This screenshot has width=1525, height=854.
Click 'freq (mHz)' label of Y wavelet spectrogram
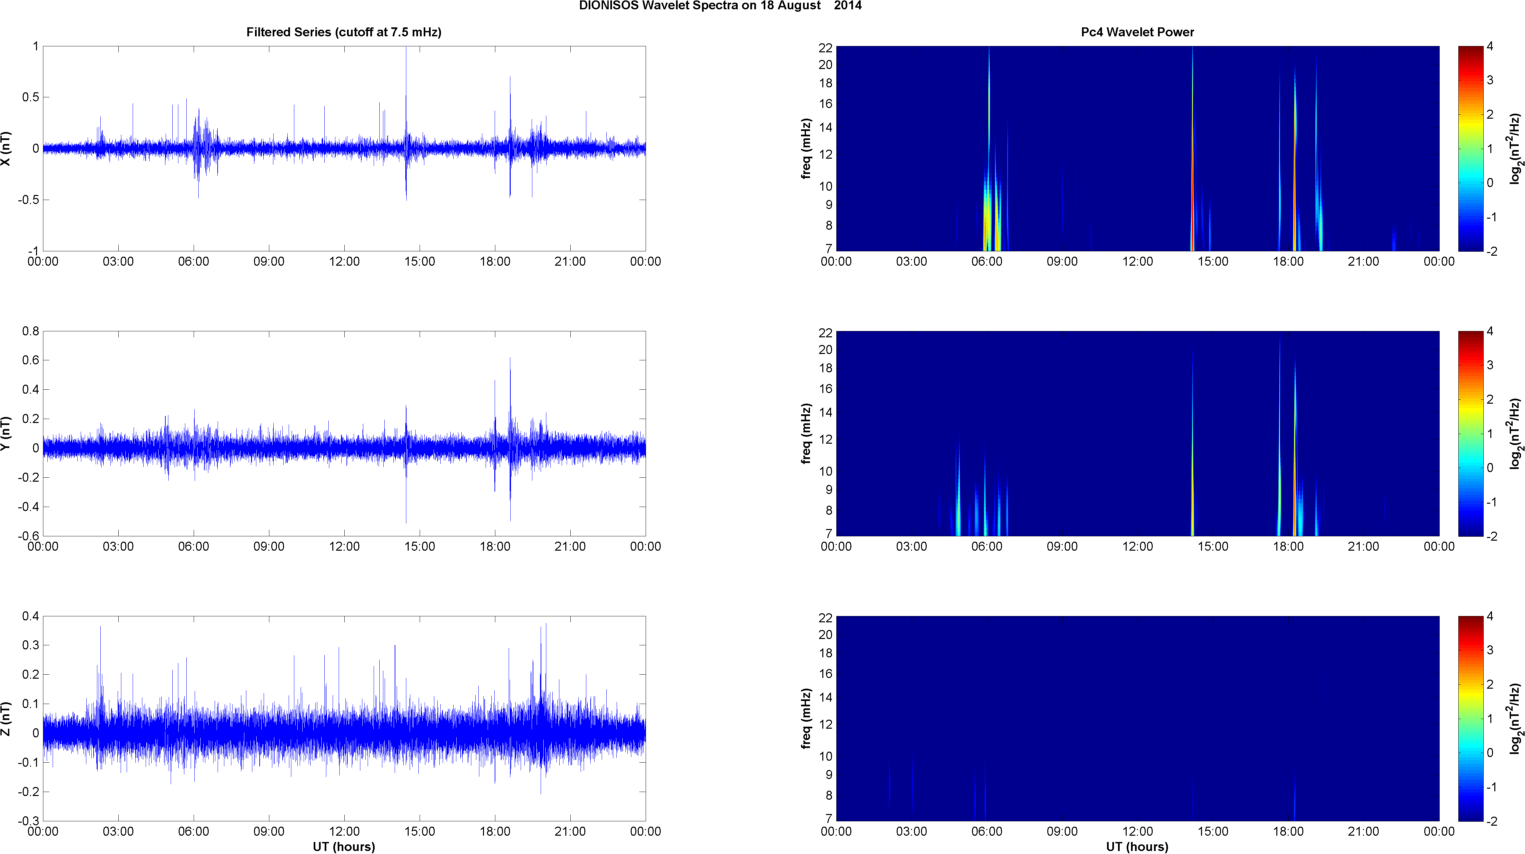tap(806, 434)
